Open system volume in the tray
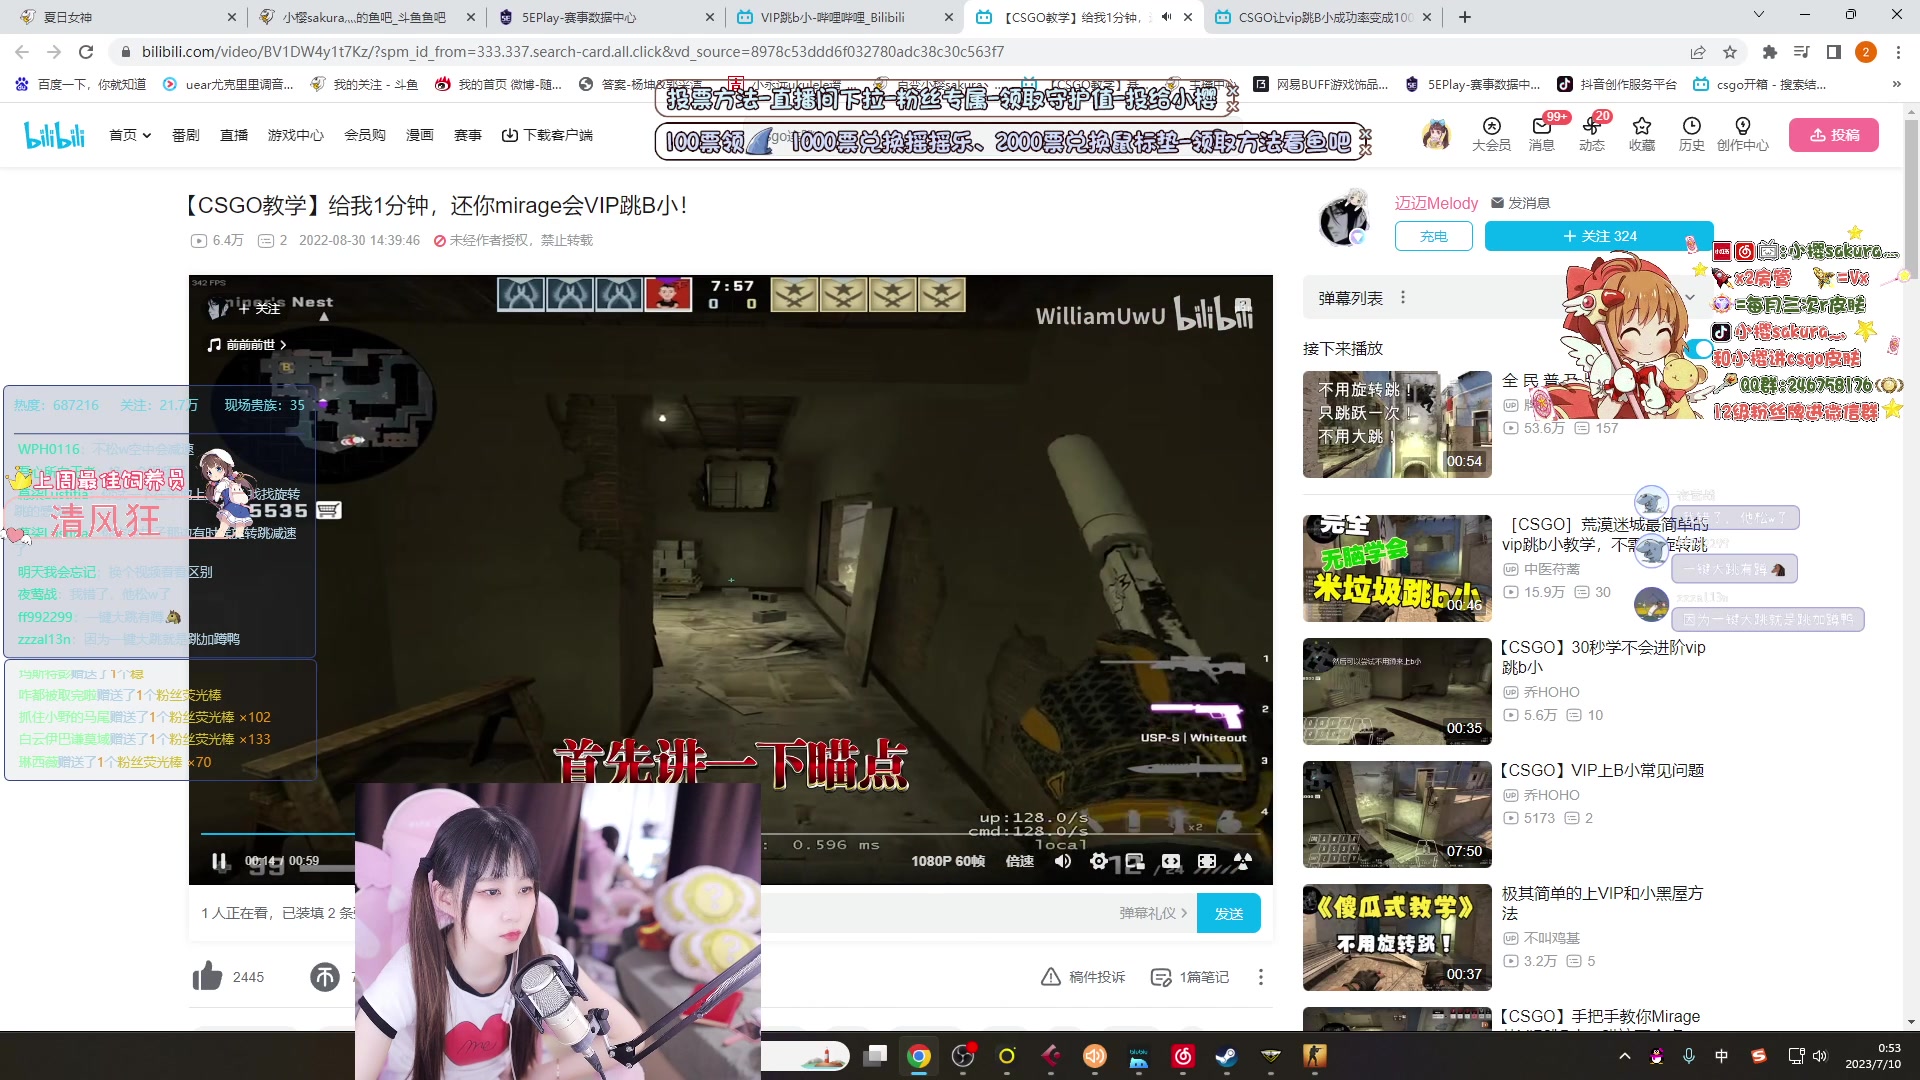1920x1080 pixels. click(1819, 1056)
